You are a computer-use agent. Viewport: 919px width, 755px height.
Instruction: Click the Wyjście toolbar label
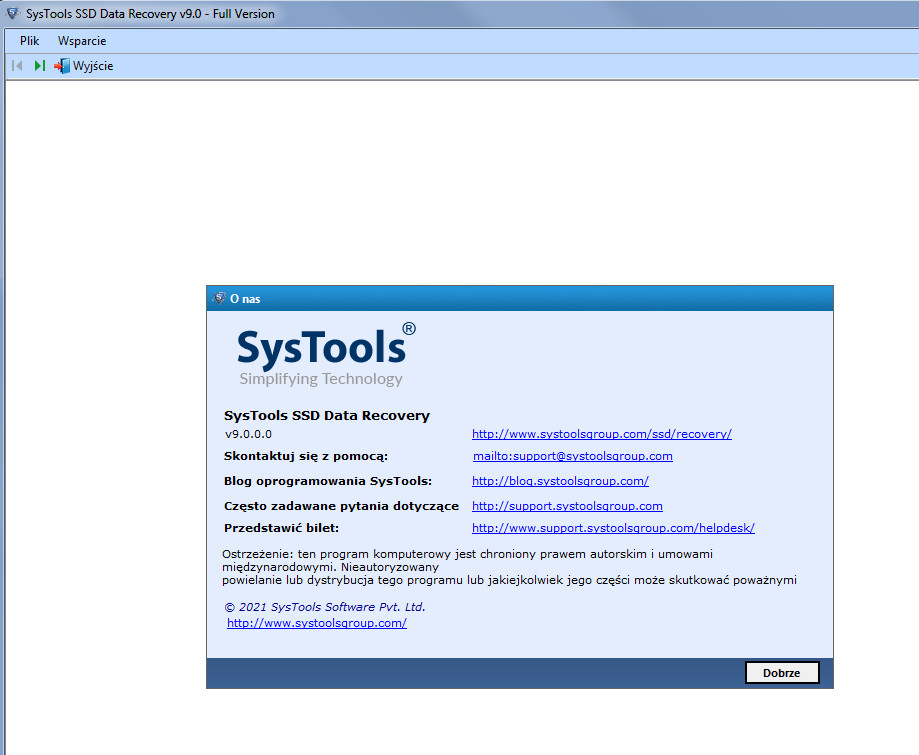pos(93,66)
